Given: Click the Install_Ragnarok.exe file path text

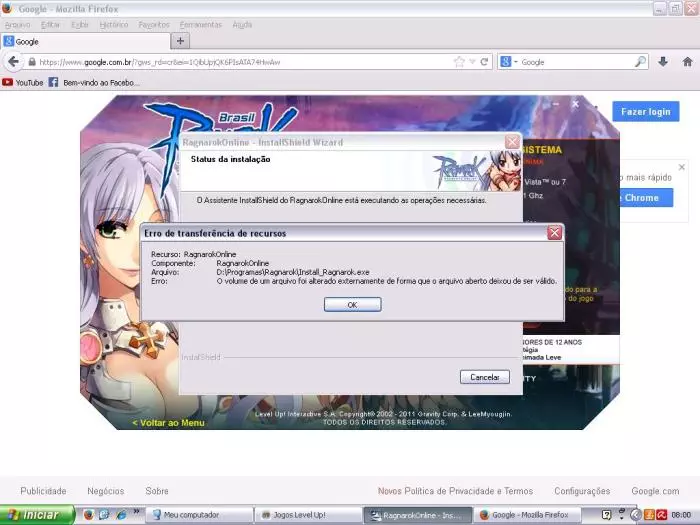Looking at the screenshot, I should click(x=293, y=272).
